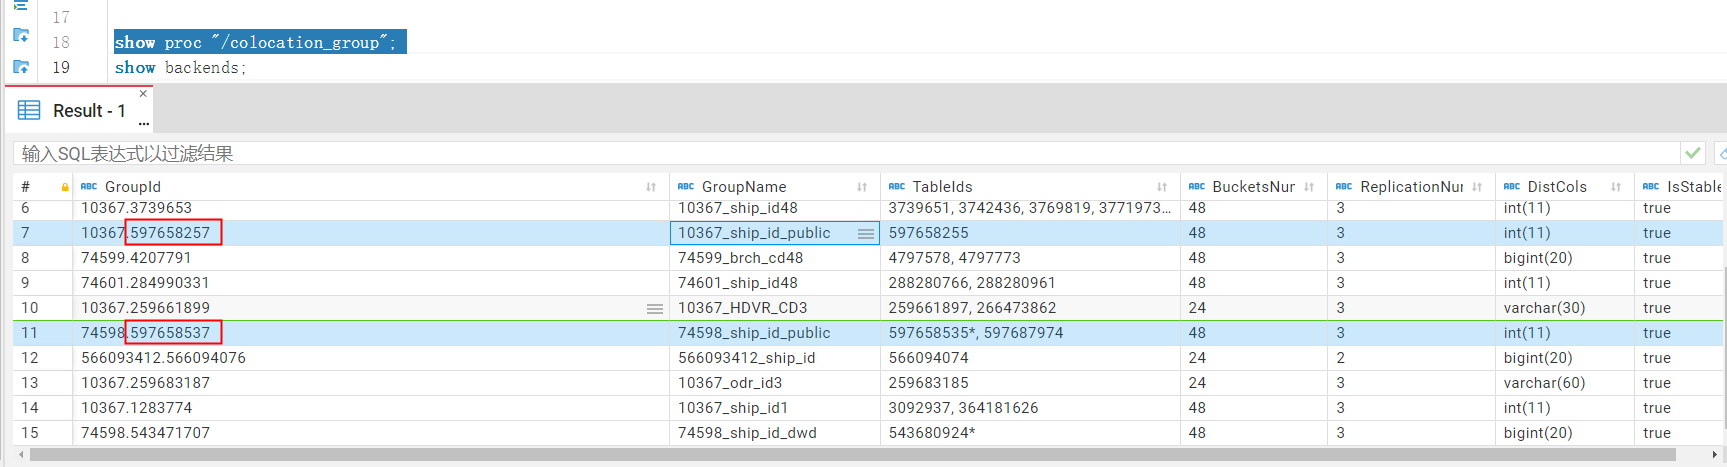Open the three-dot menu on Result tab

coord(144,123)
